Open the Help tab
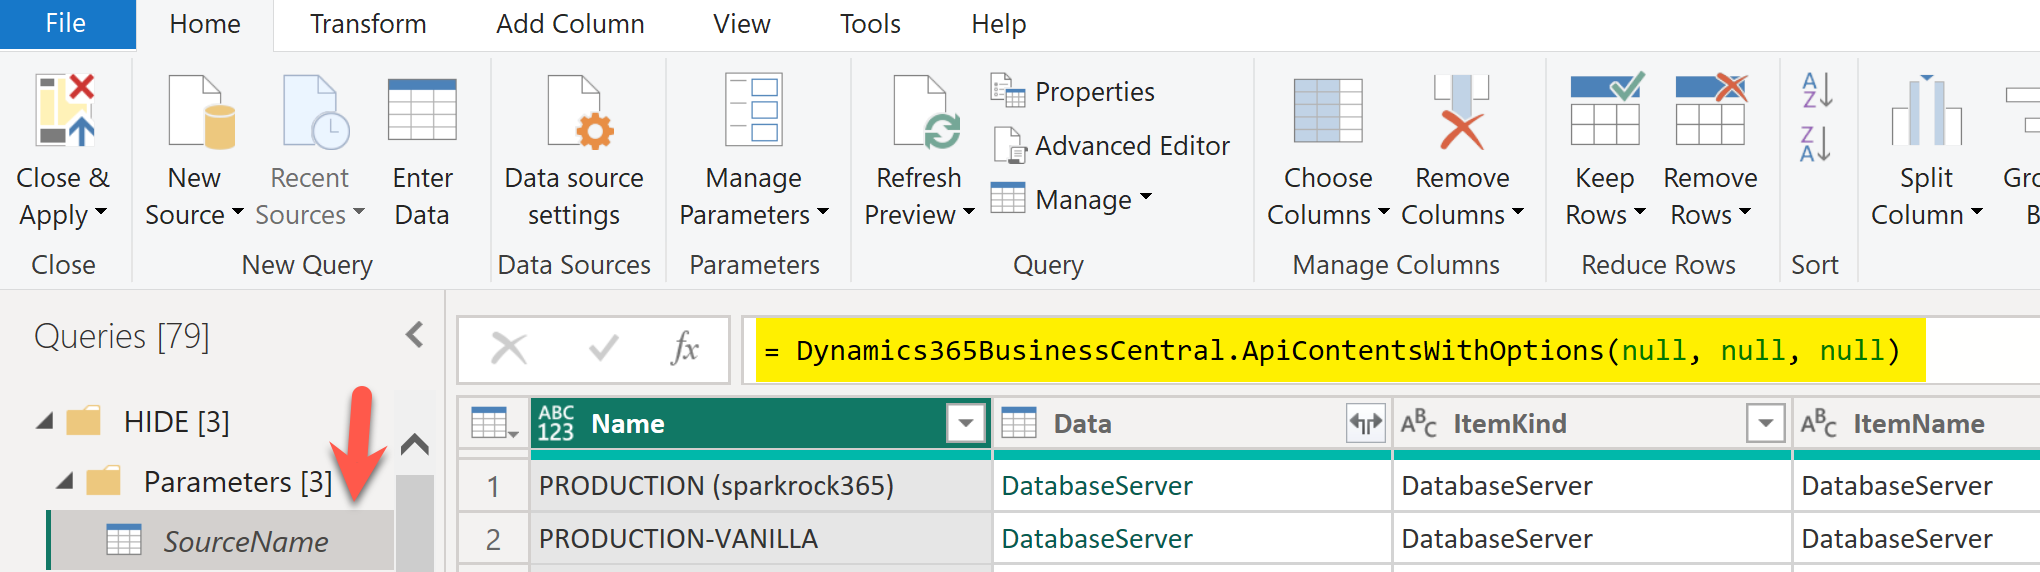The width and height of the screenshot is (2040, 572). coord(999,24)
